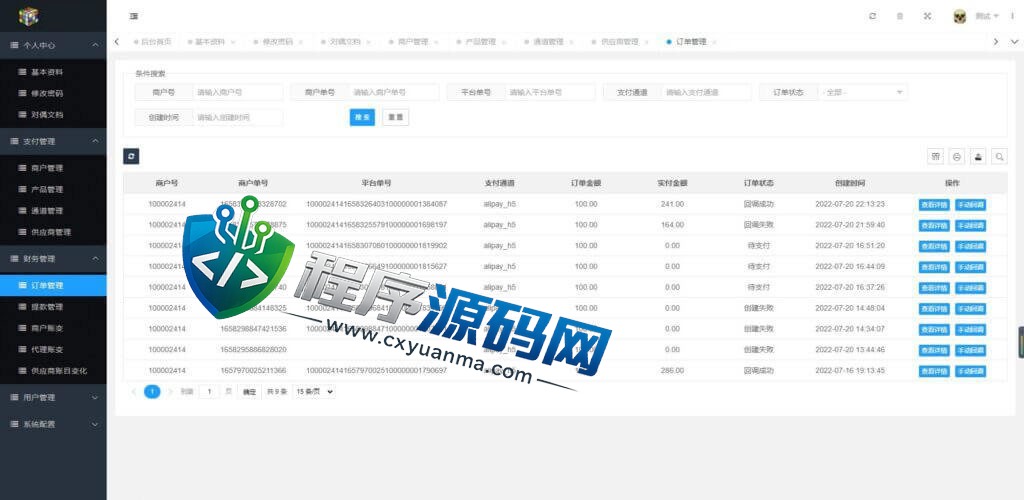Close the 修改密码 tab using its x
The height and width of the screenshot is (500, 1024).
tap(300, 42)
